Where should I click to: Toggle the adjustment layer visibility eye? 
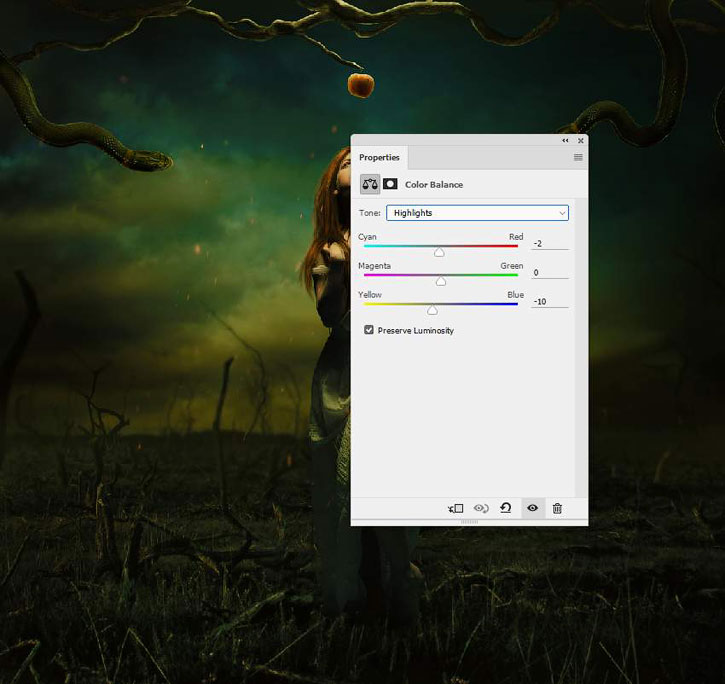[533, 508]
